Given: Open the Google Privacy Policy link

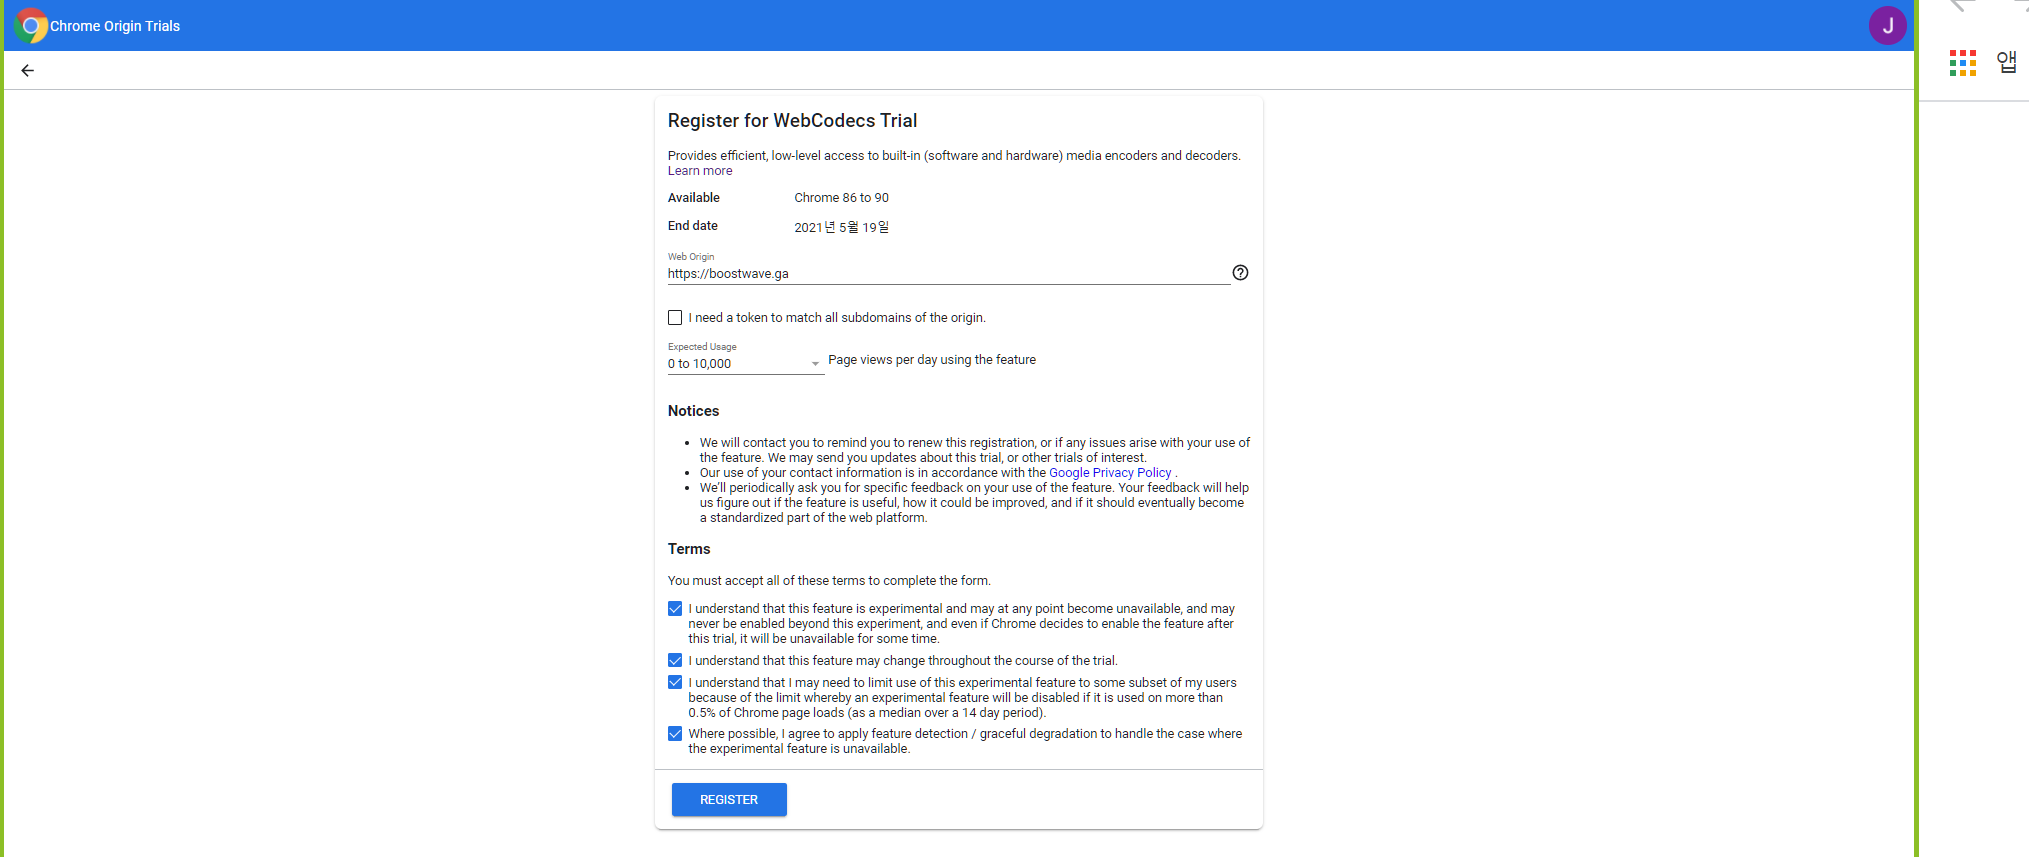Looking at the screenshot, I should 1110,473.
